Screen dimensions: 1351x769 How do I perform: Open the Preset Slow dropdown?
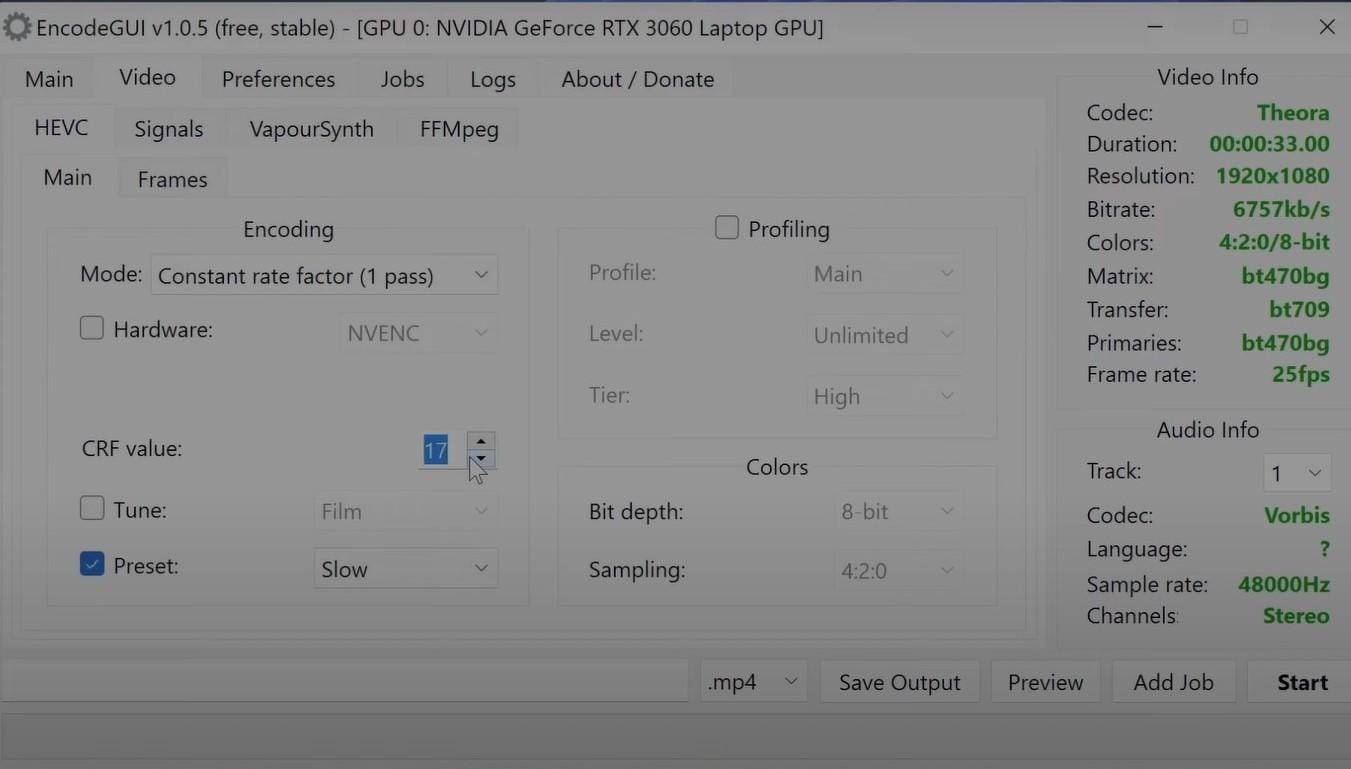(x=405, y=569)
